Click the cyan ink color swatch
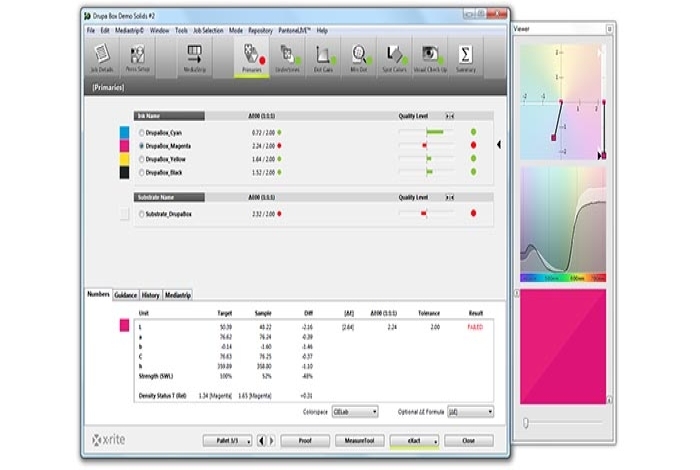The width and height of the screenshot is (700, 470). click(125, 133)
